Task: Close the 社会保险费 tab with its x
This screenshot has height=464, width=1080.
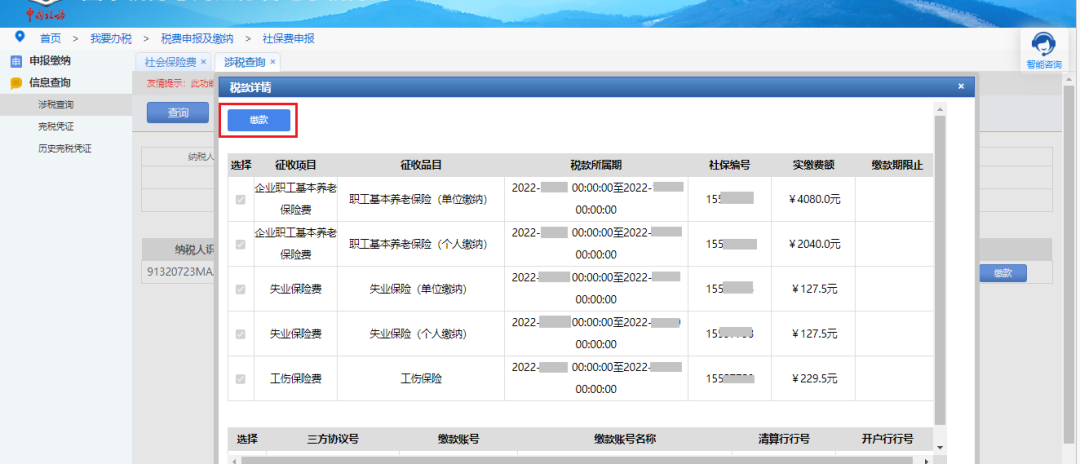Action: (203, 62)
